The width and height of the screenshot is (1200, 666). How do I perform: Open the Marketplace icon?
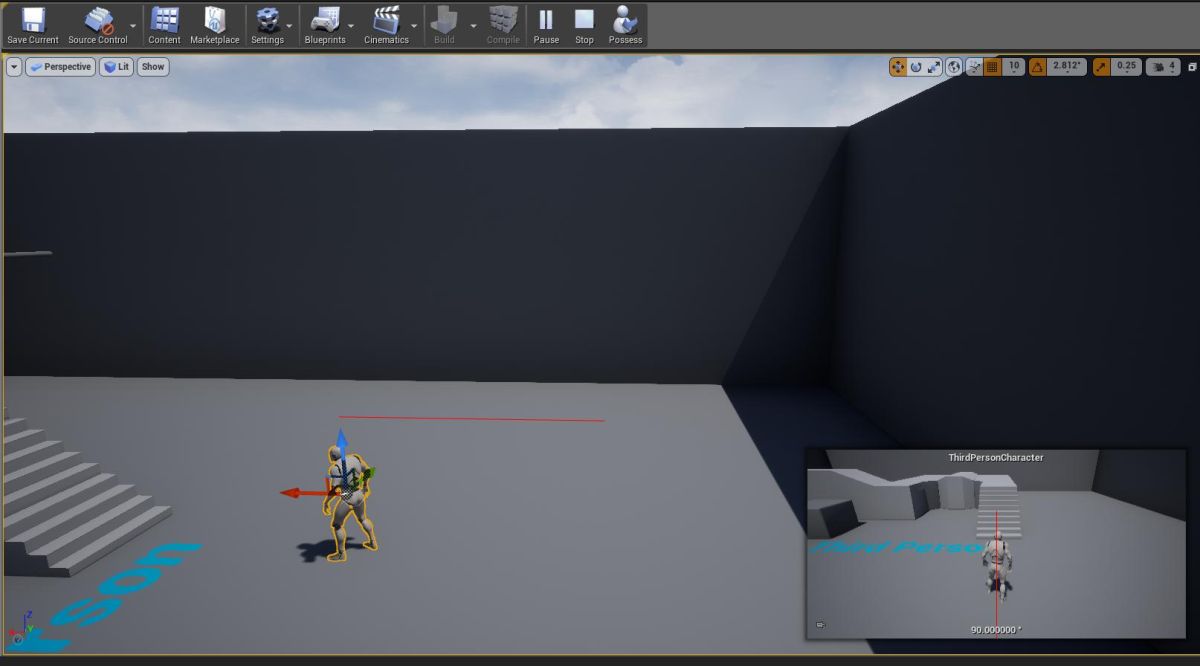pyautogui.click(x=215, y=25)
